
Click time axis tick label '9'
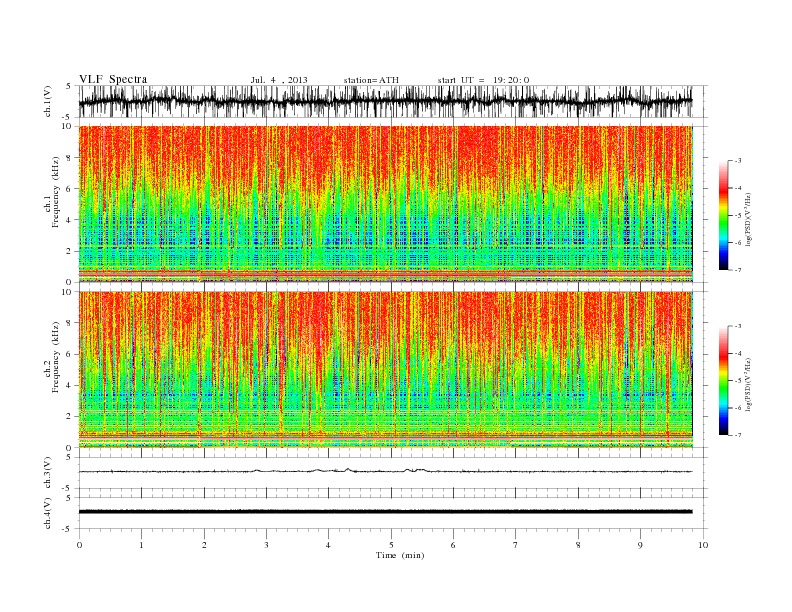click(640, 545)
